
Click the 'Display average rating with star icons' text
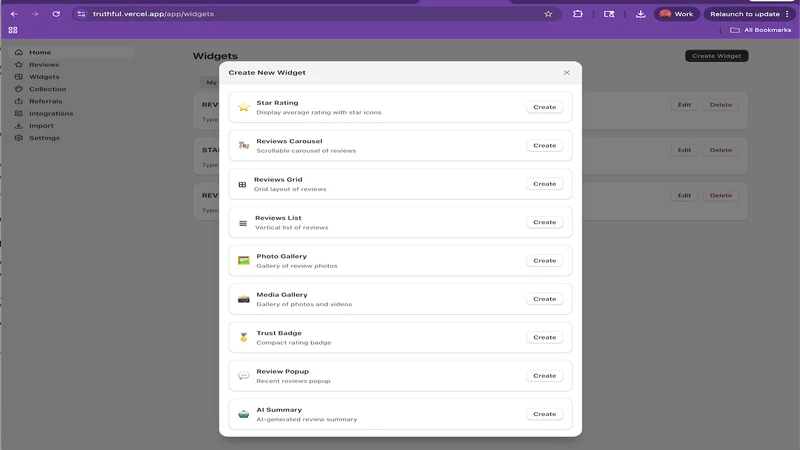(x=319, y=112)
